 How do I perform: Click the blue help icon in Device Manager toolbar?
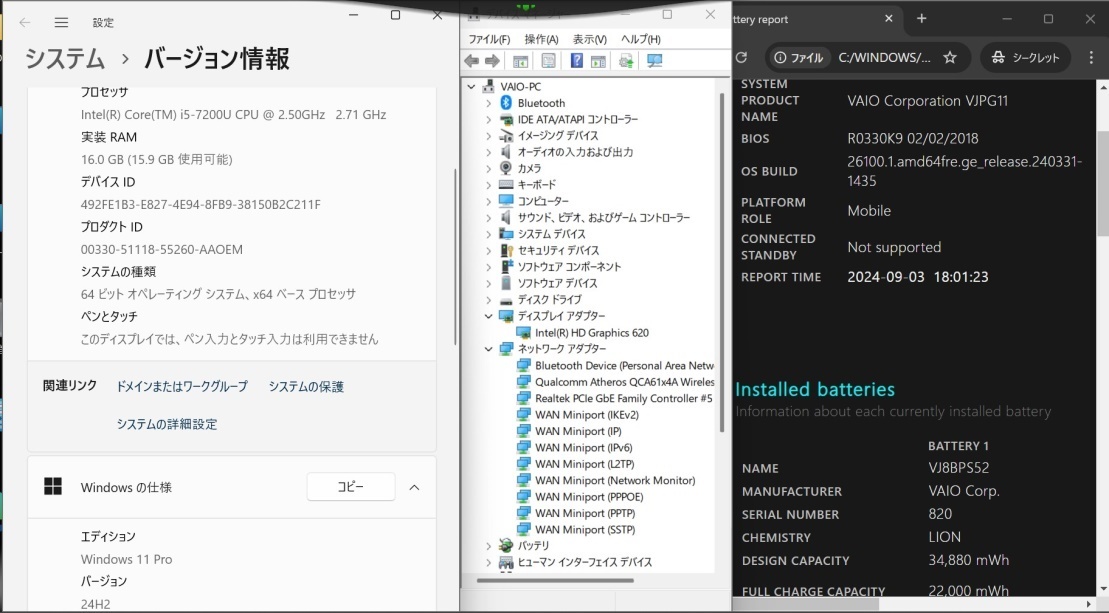click(576, 62)
